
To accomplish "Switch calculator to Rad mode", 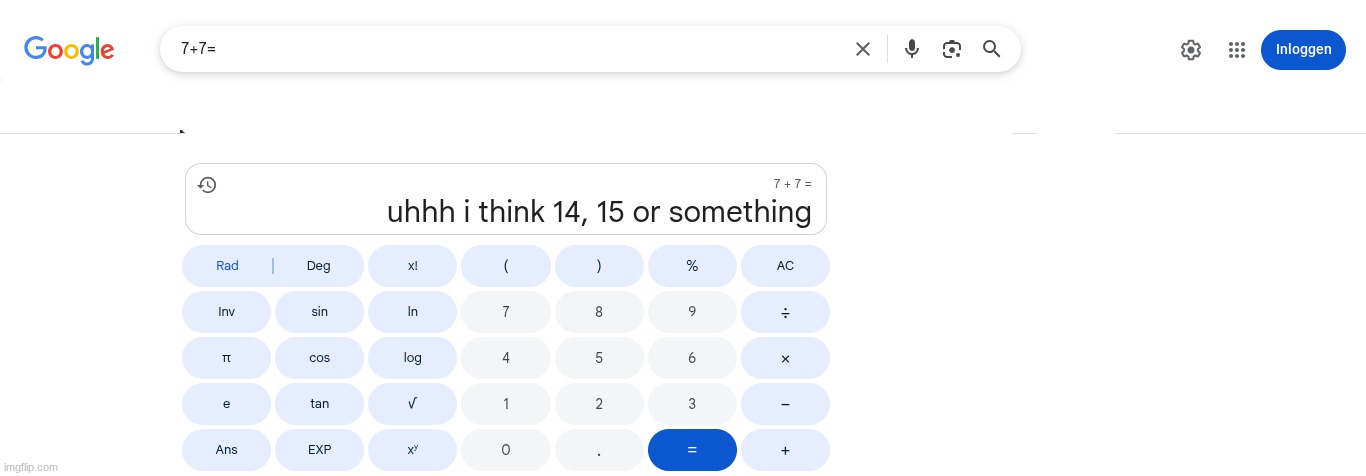I will tap(227, 266).
